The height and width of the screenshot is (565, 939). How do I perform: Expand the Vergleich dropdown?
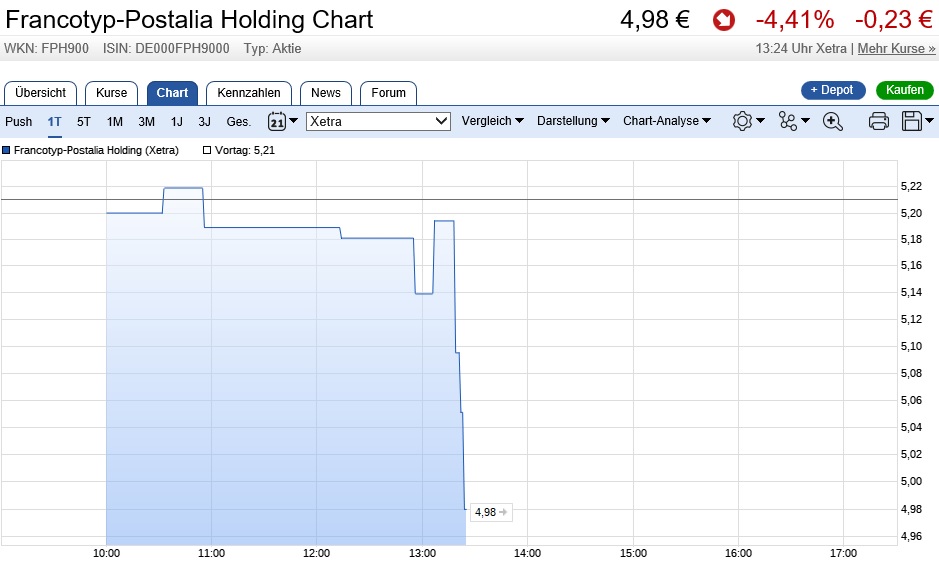click(492, 121)
